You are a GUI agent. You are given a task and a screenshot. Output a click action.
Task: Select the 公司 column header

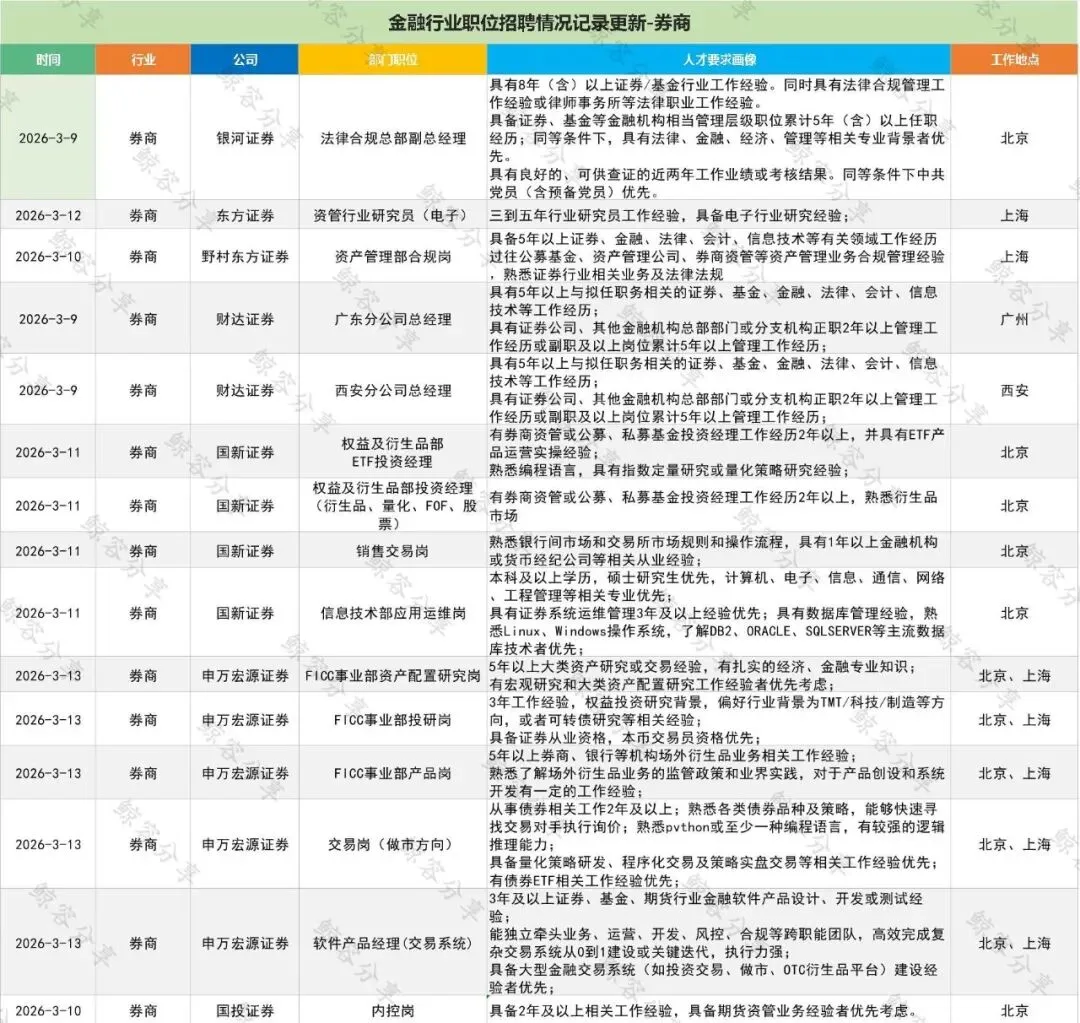tap(245, 60)
